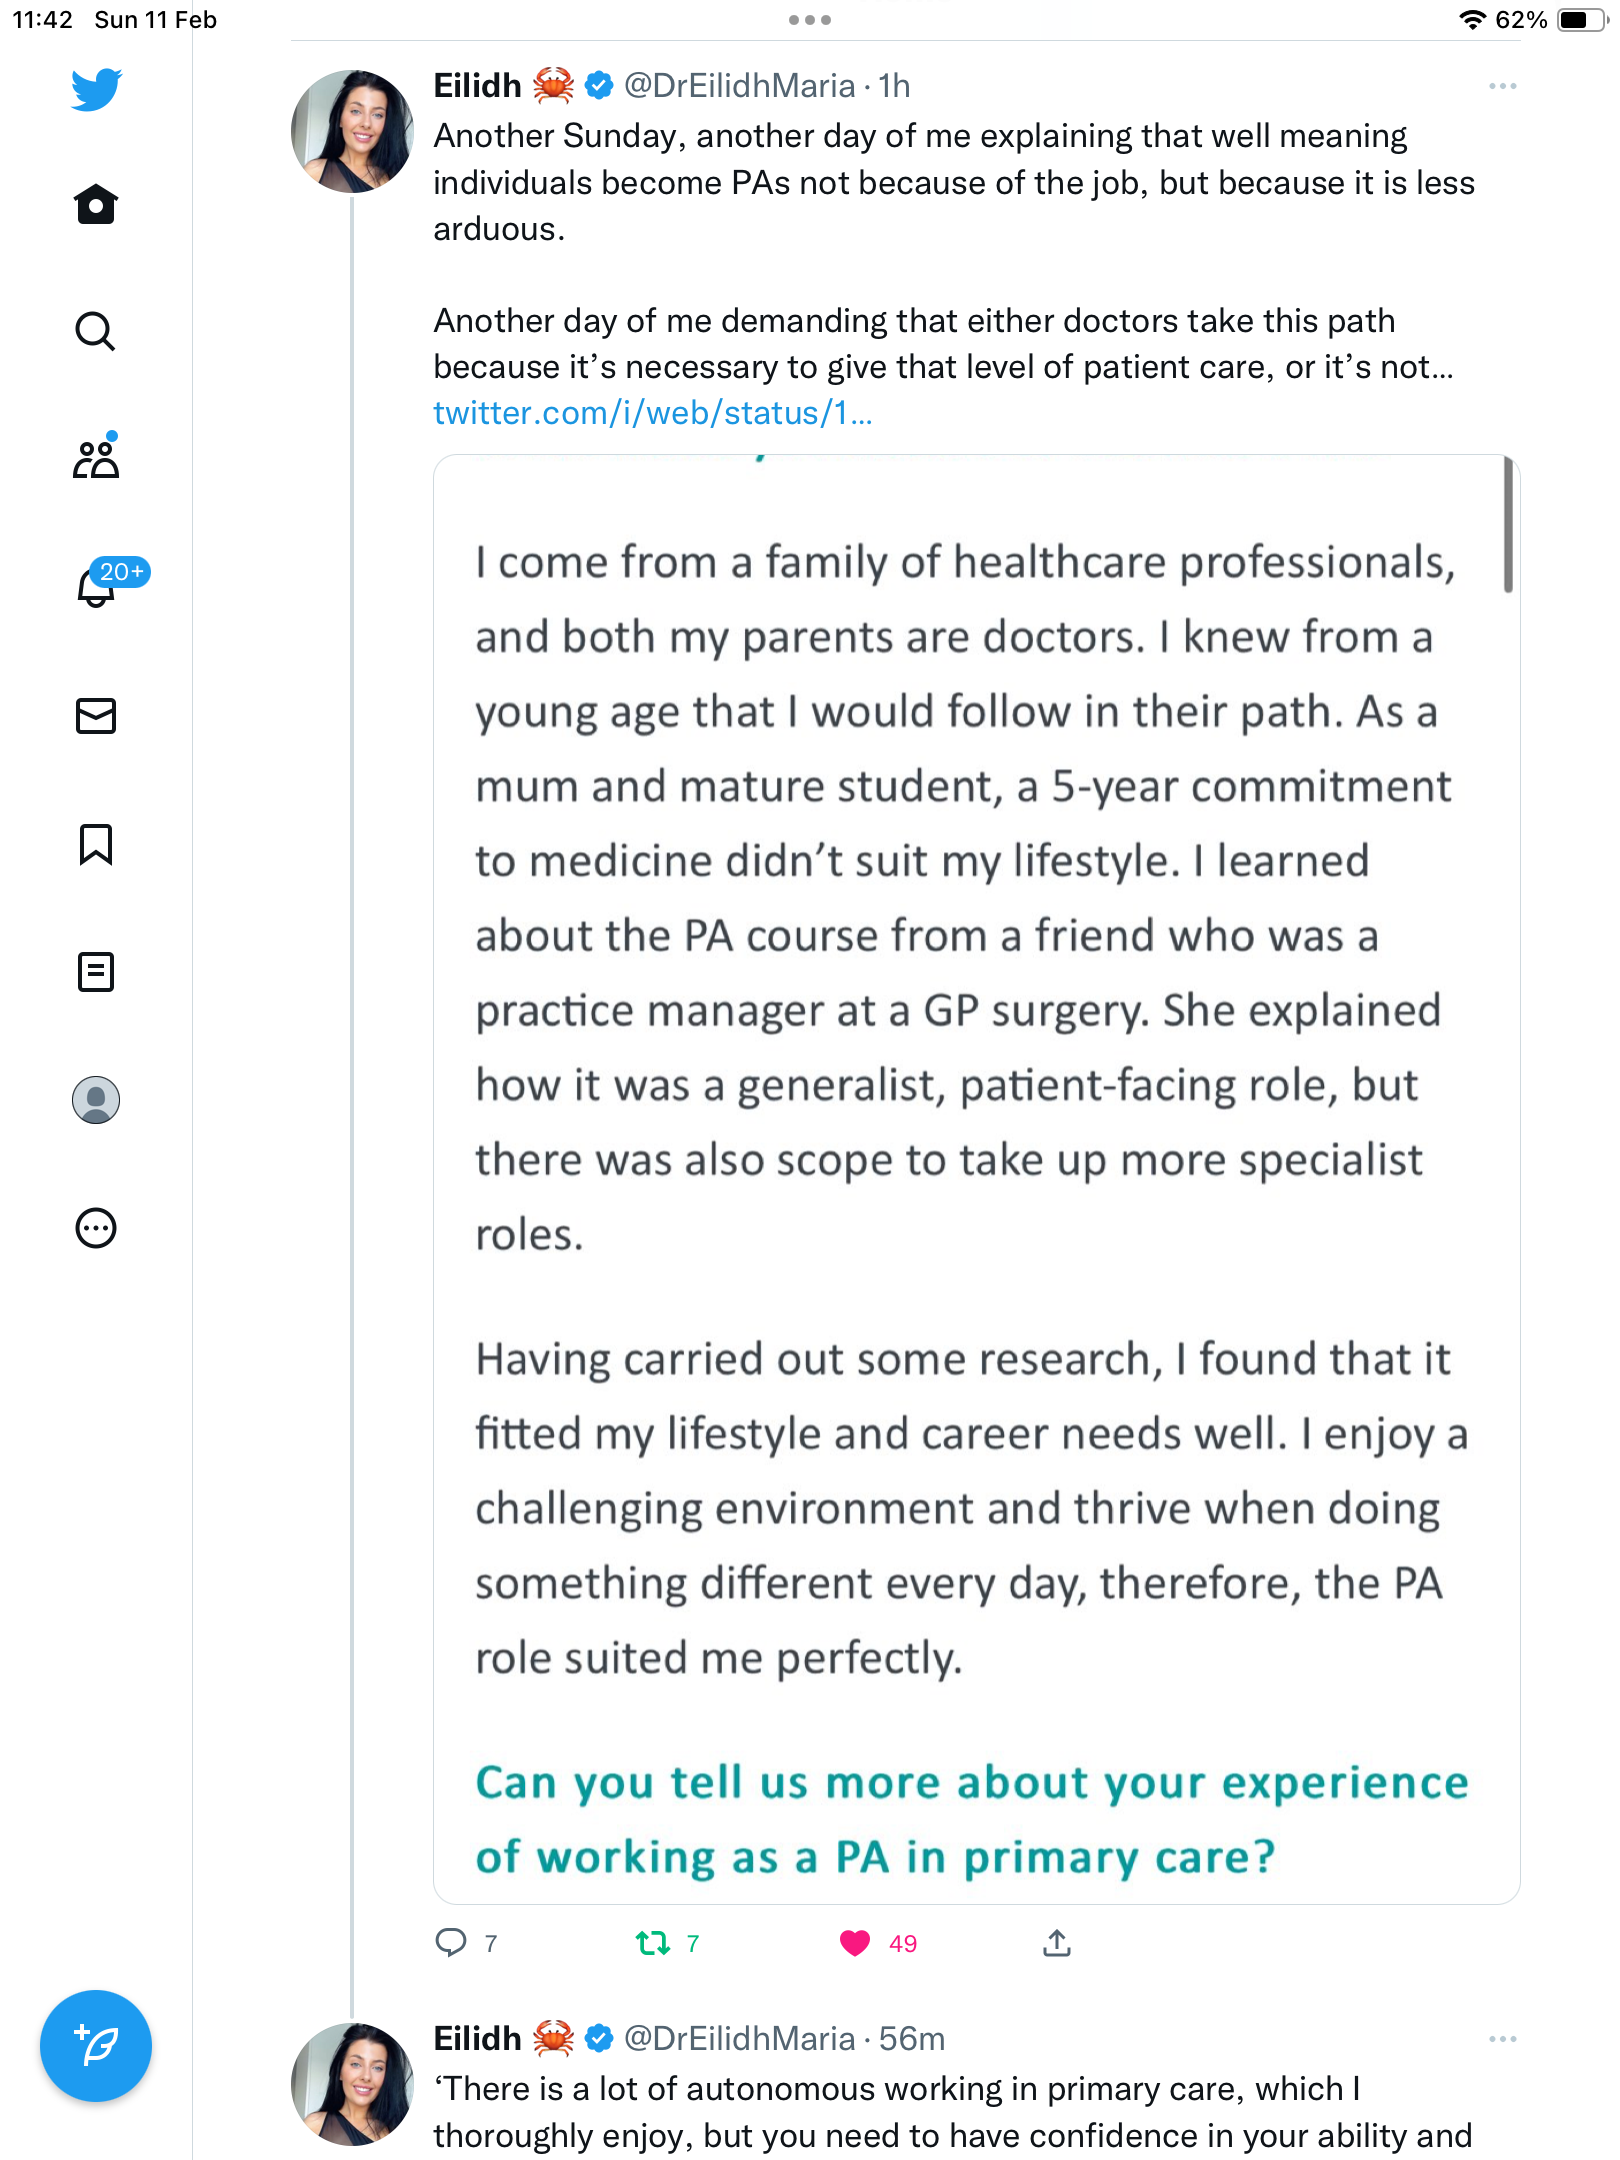This screenshot has width=1620, height=2160.
Task: Open options menu of the 1h tweet
Action: tap(1502, 86)
